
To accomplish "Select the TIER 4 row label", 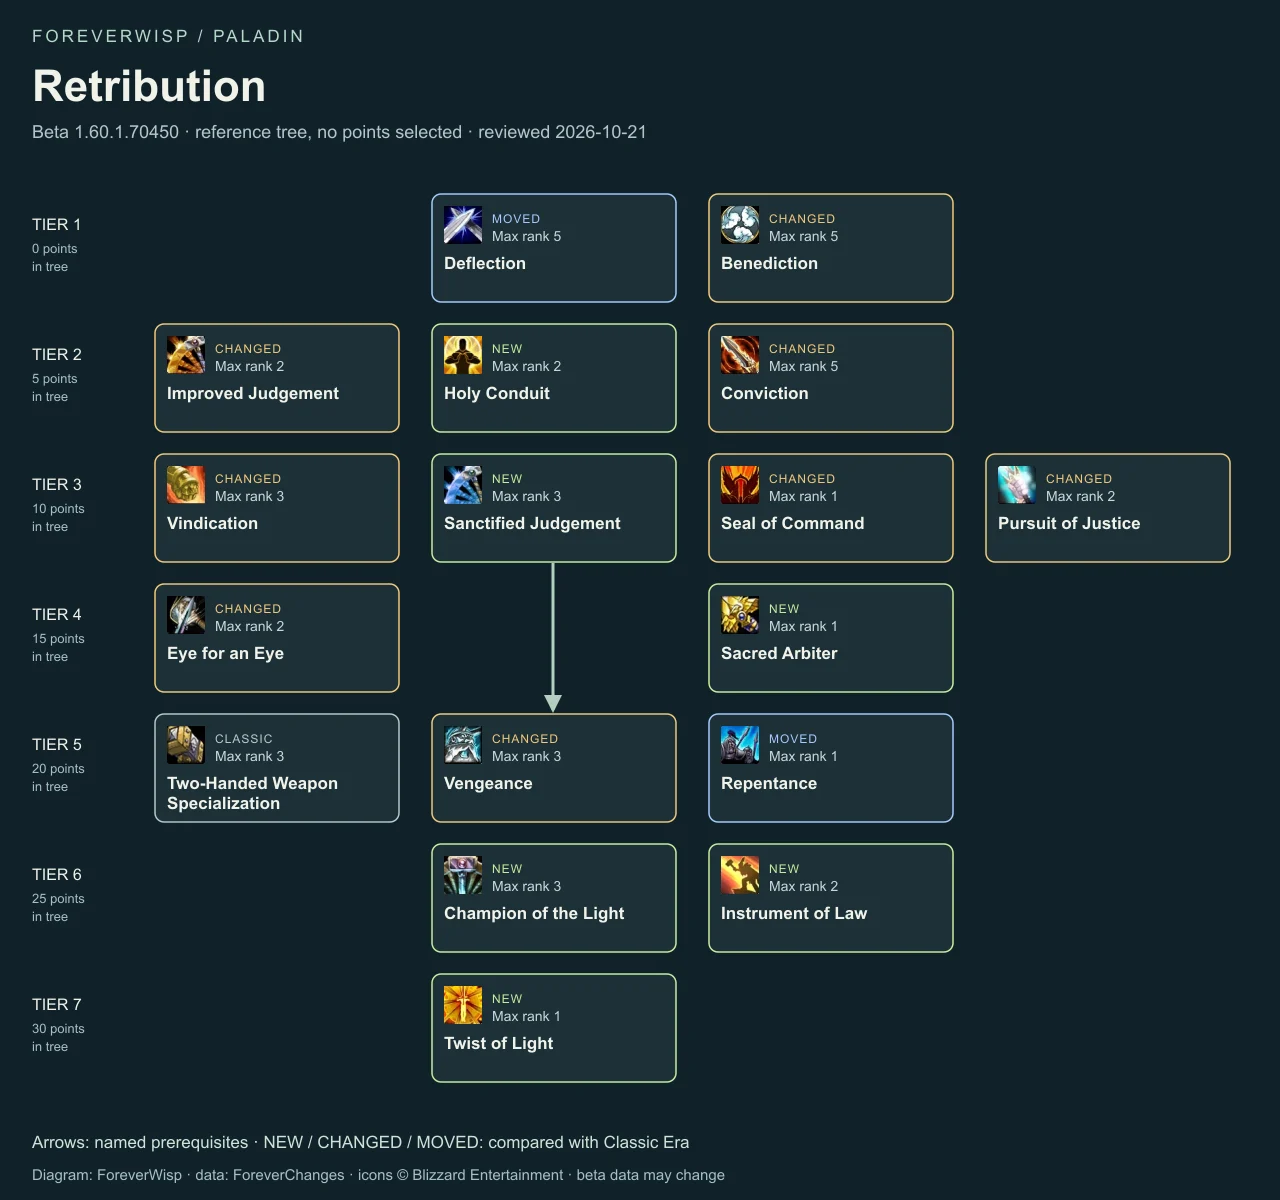I will pyautogui.click(x=57, y=614).
